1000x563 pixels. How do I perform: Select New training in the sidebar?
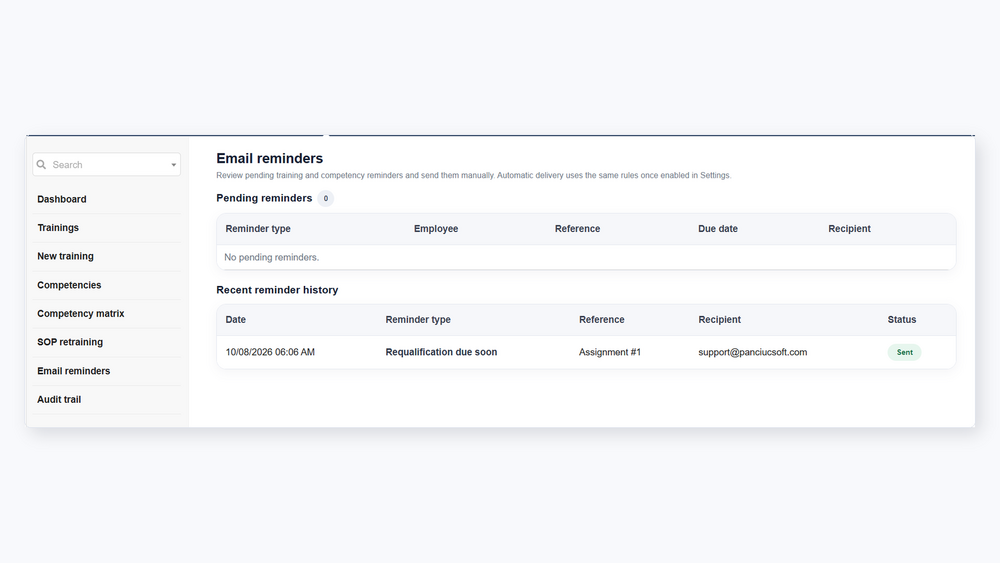pyautogui.click(x=65, y=256)
